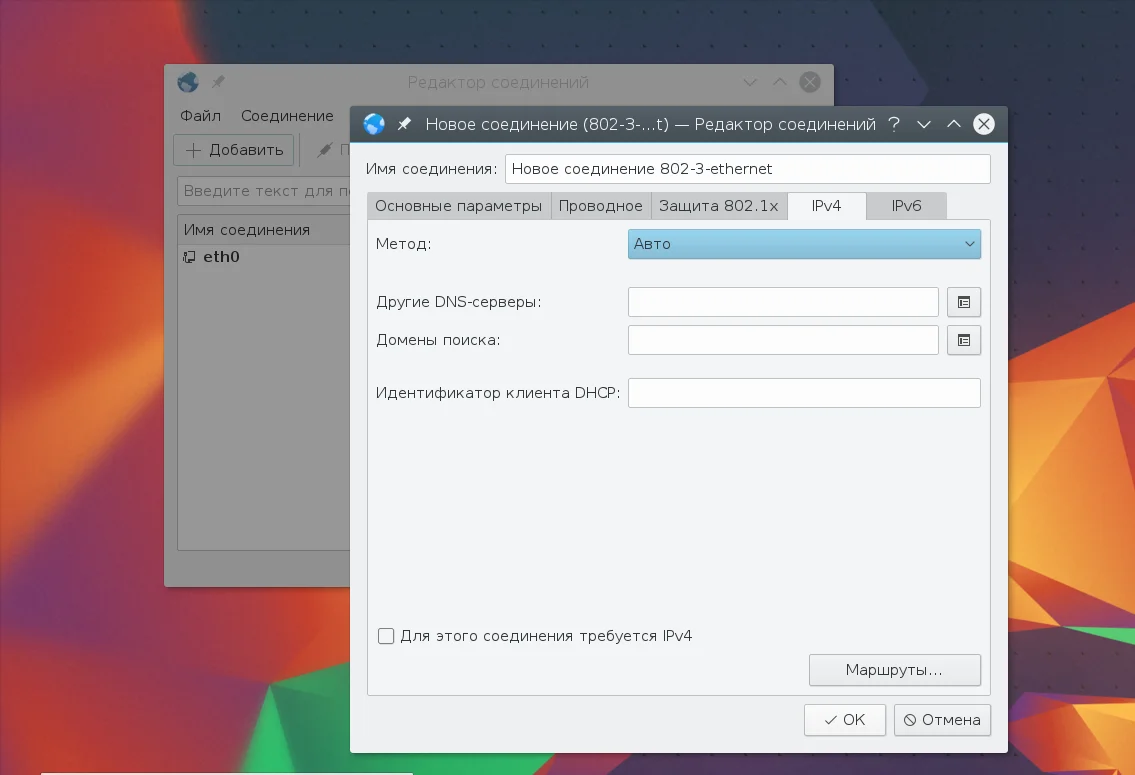This screenshot has height=775, width=1135.
Task: Focus Идентификатор клиента DHCP field
Action: coord(803,393)
